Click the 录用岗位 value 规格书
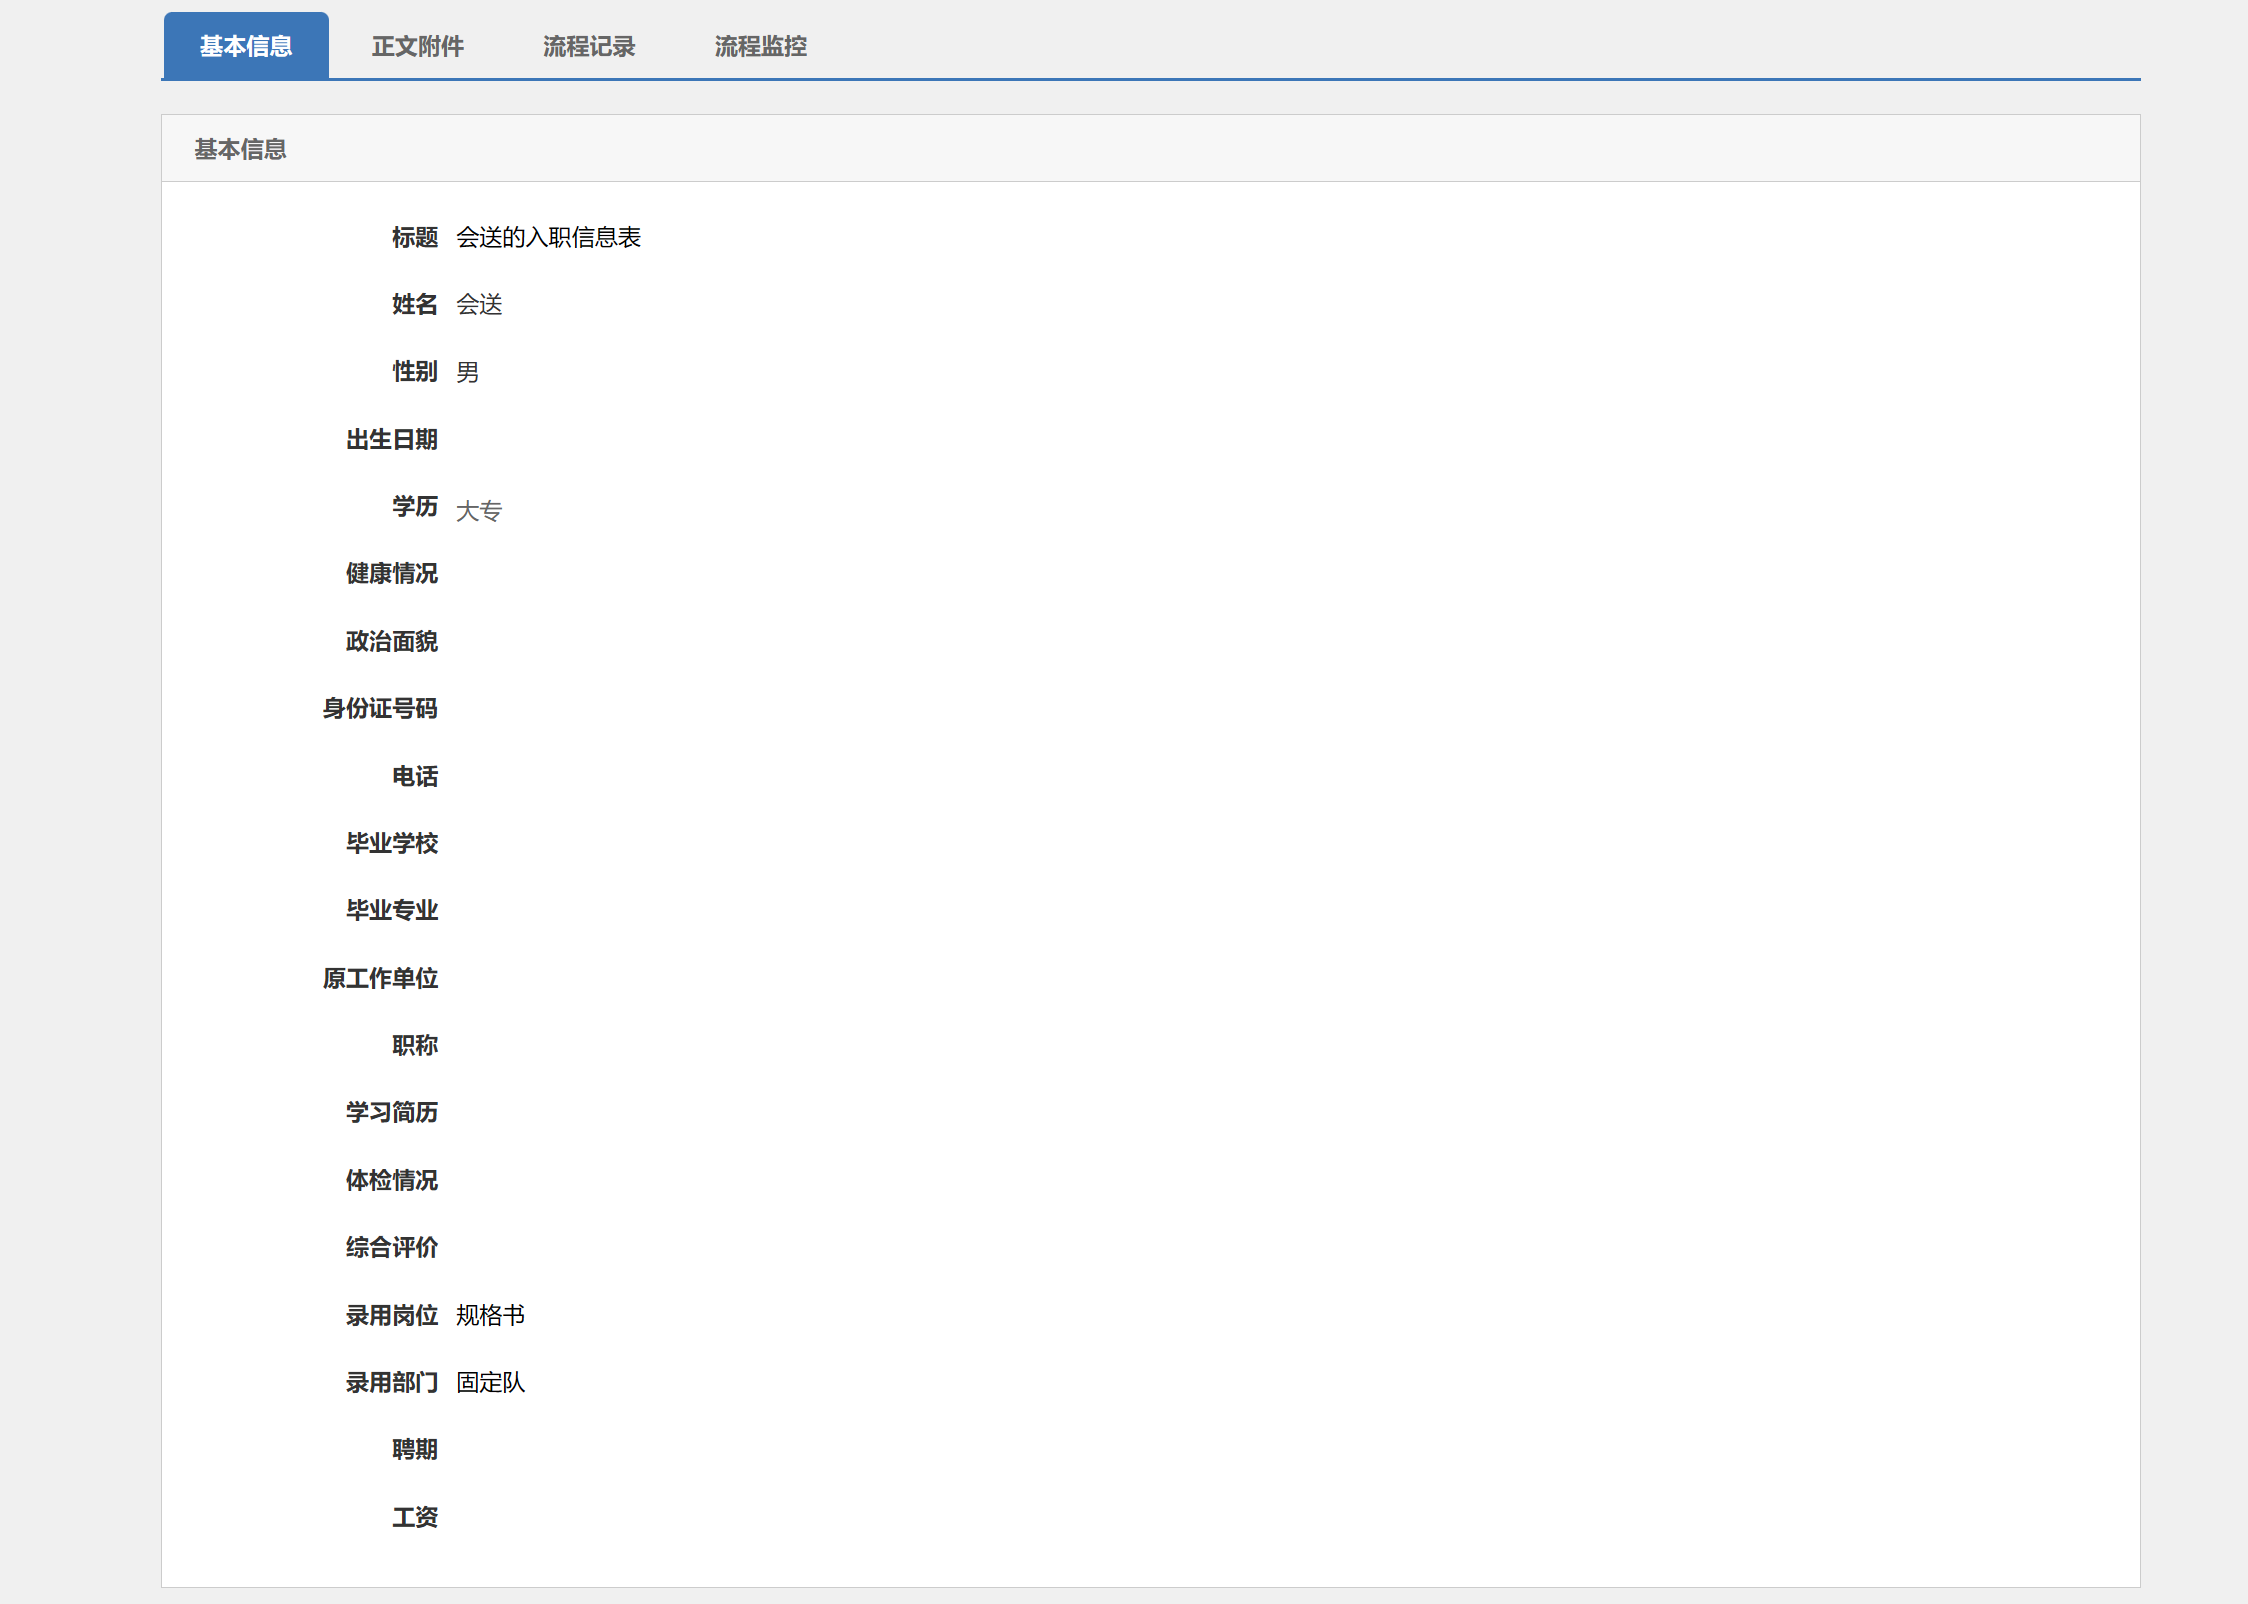The height and width of the screenshot is (1604, 2248). (x=490, y=1315)
